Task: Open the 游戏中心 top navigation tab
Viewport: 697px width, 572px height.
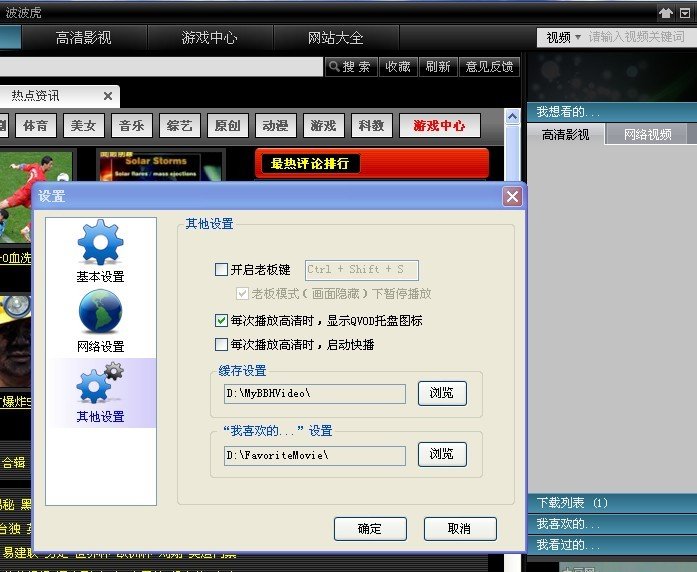Action: click(209, 38)
